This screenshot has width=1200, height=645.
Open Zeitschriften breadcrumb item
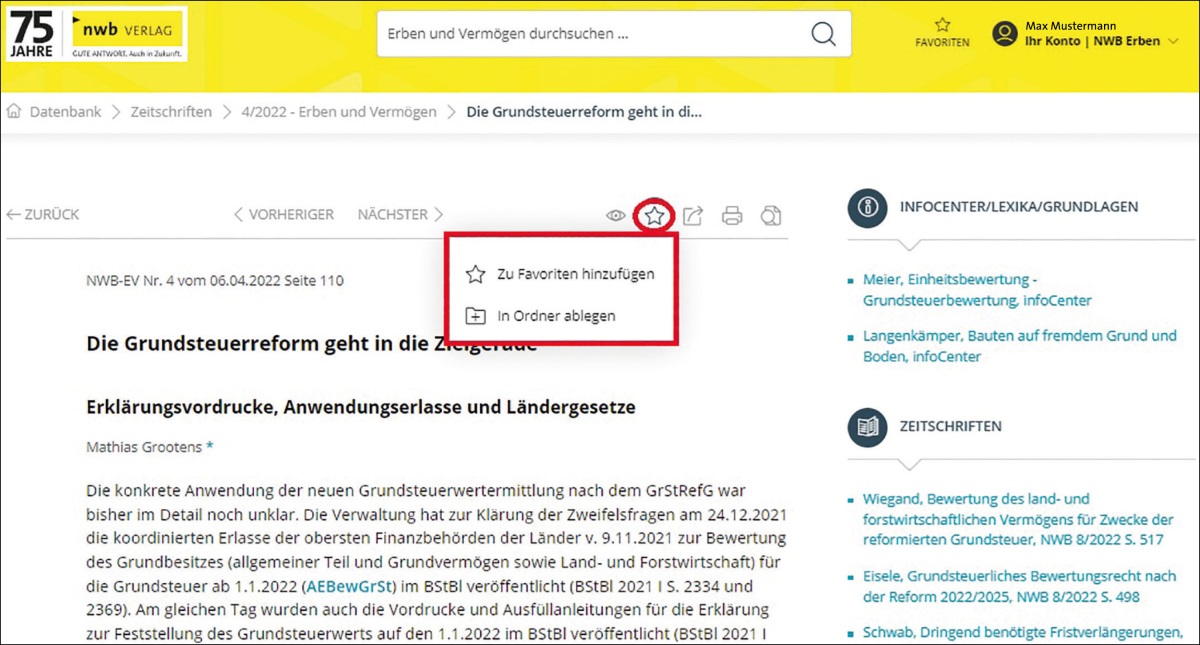coord(171,112)
